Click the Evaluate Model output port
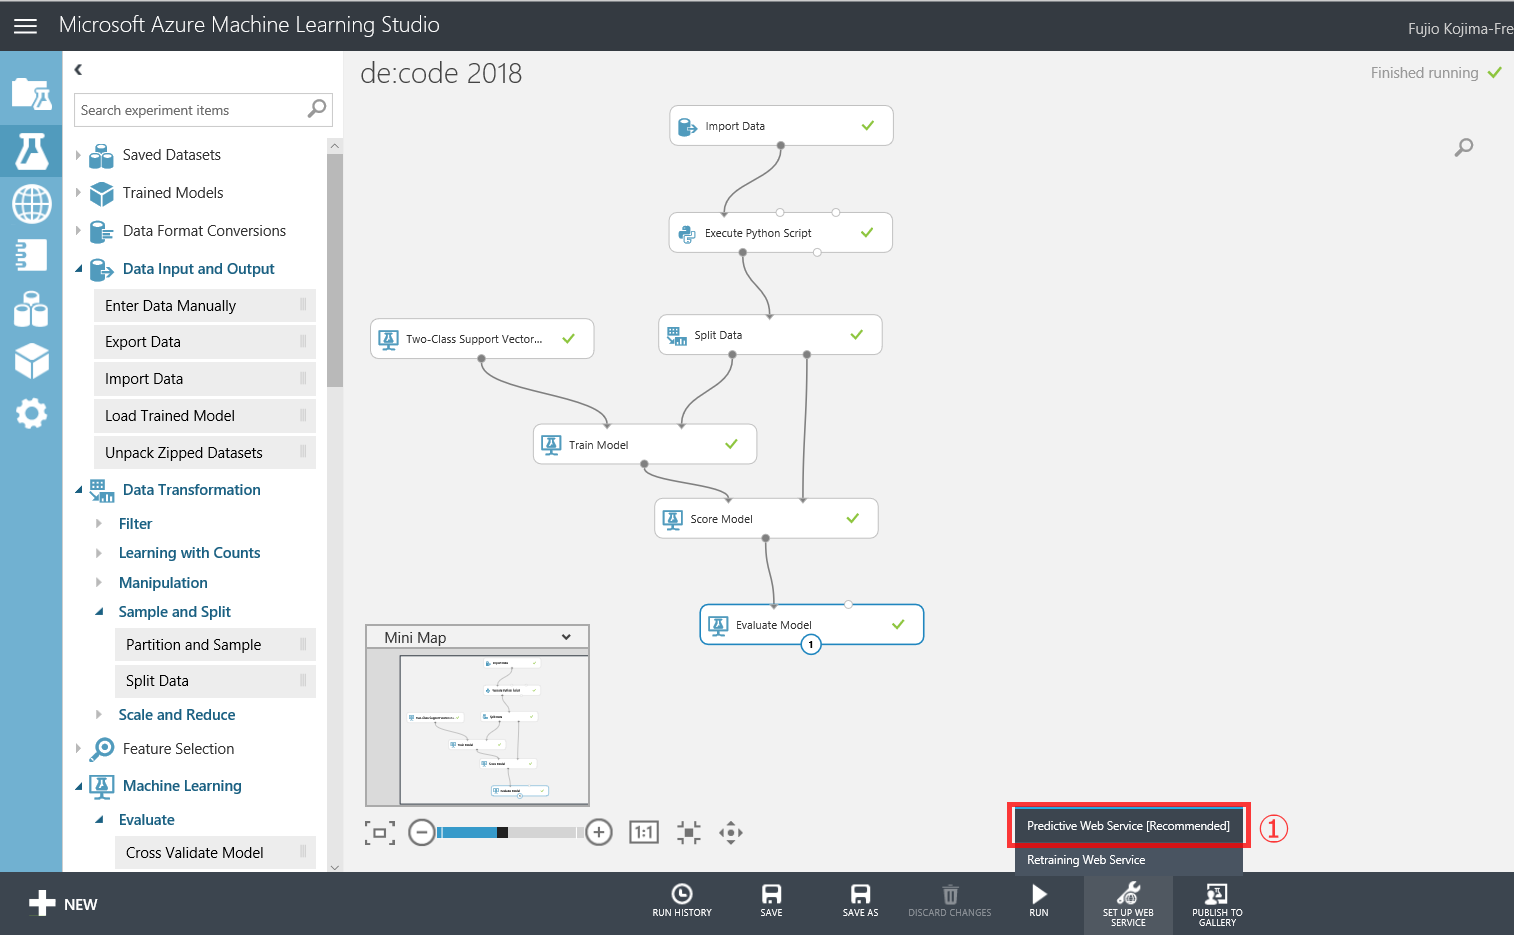The height and width of the screenshot is (935, 1514). (x=811, y=645)
